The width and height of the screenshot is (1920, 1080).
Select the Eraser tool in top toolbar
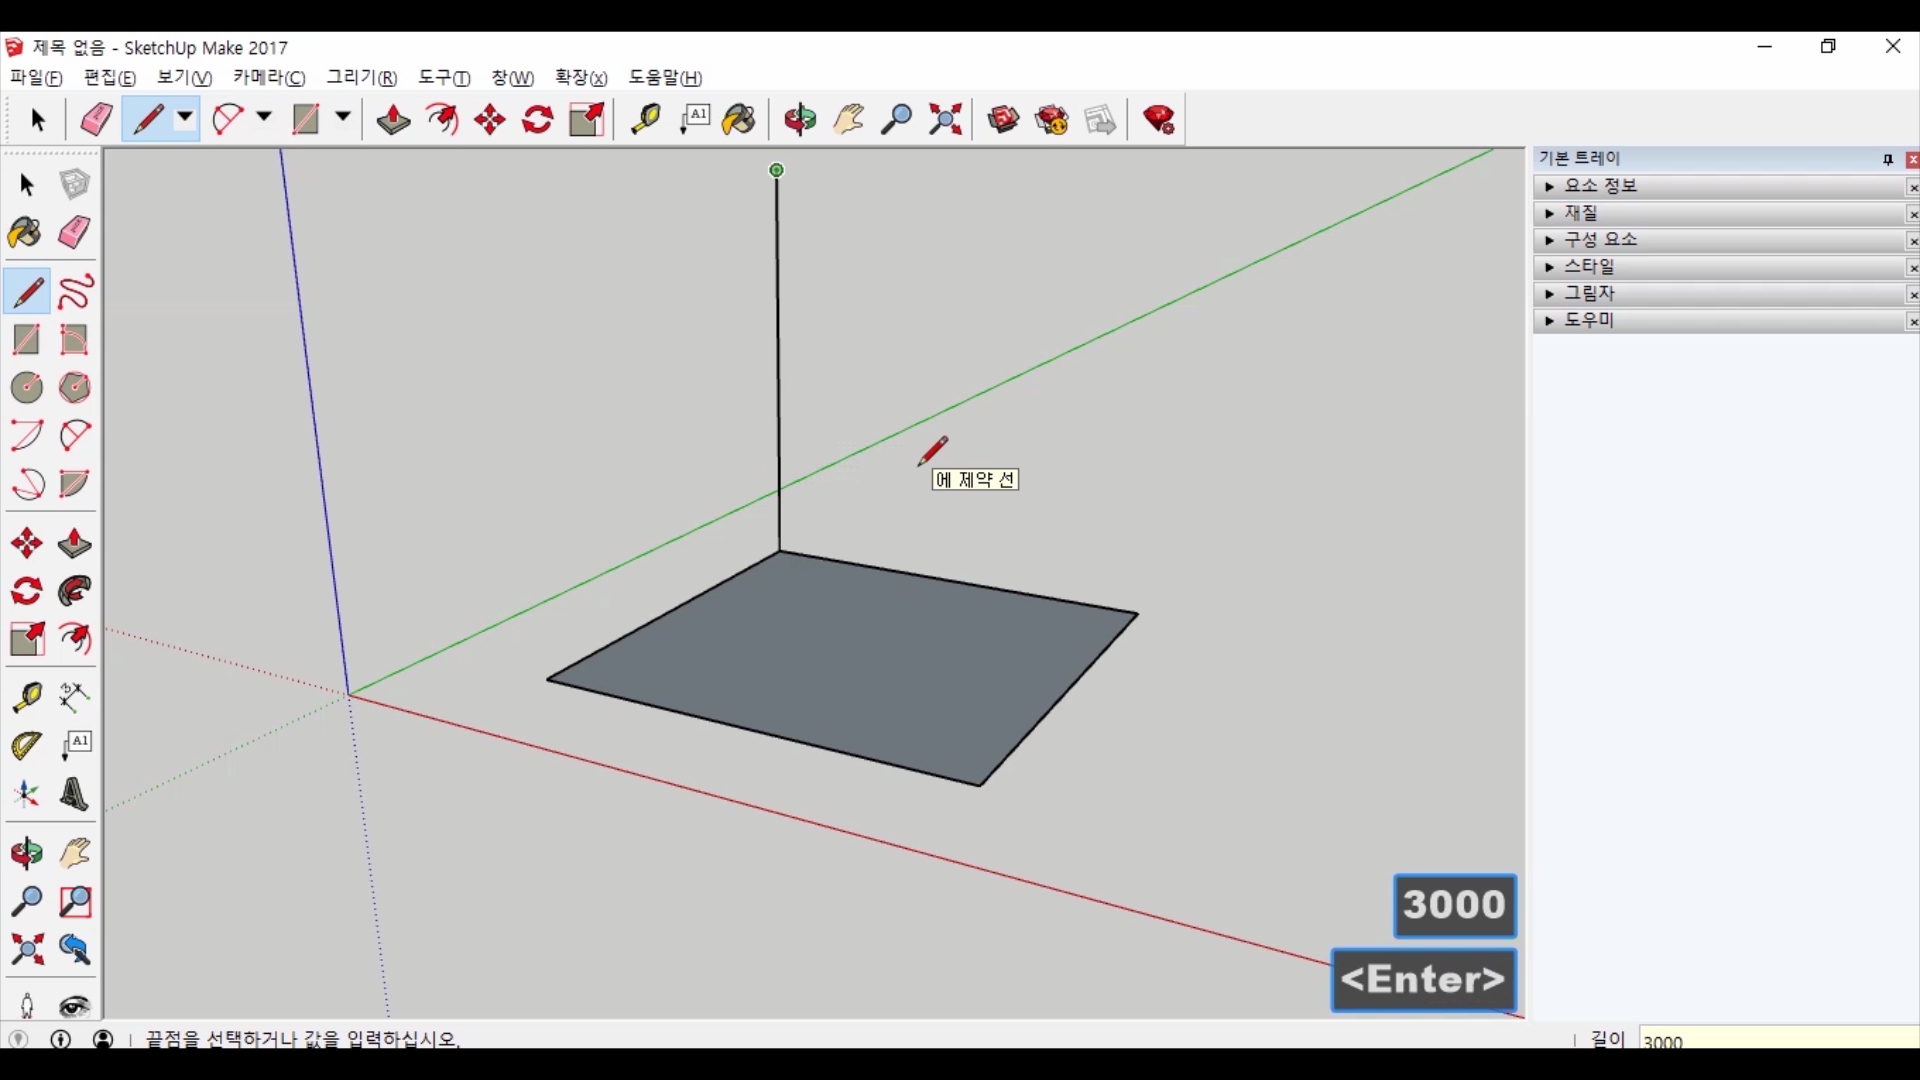point(96,120)
